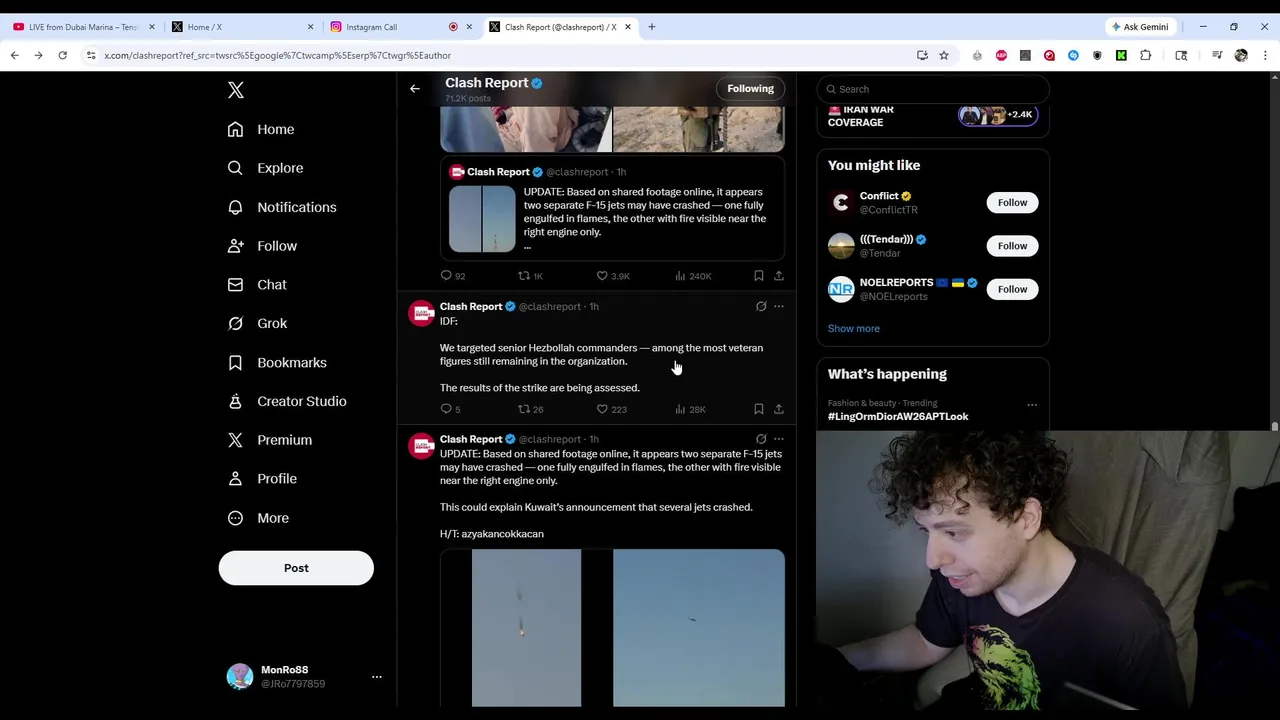The width and height of the screenshot is (1280, 720).
Task: Open the Chrome three-dot menu
Action: click(x=1265, y=56)
